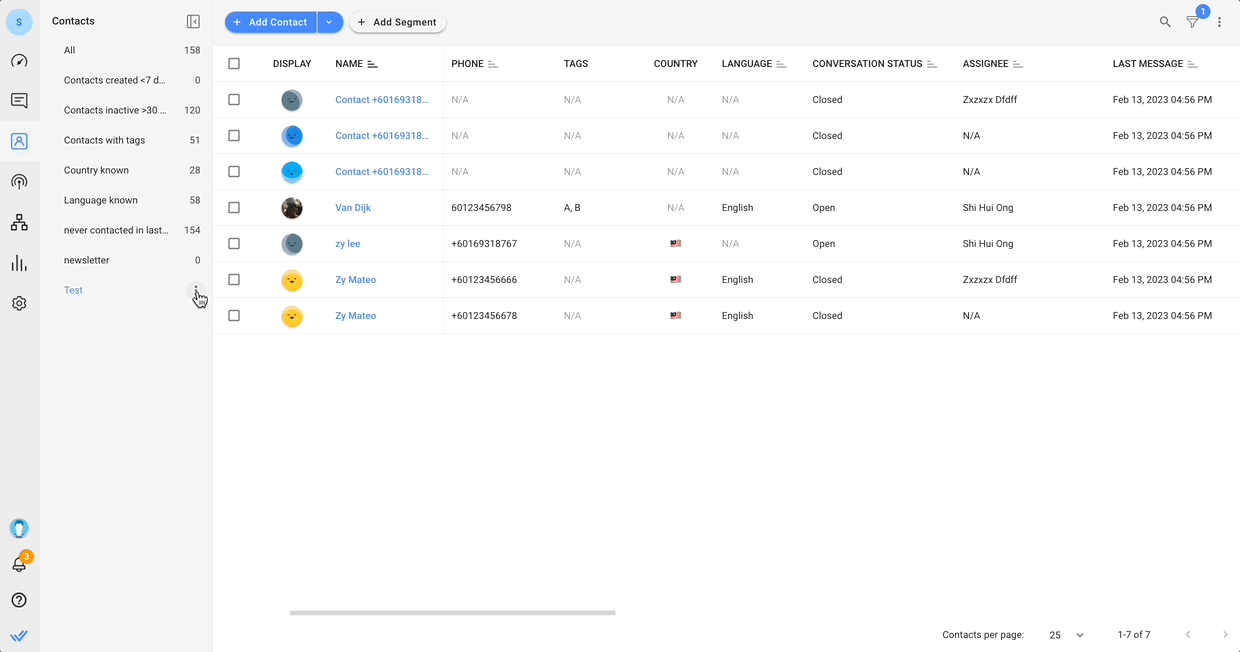This screenshot has width=1240, height=652.
Task: Click the search magnifier icon
Action: [x=1165, y=22]
